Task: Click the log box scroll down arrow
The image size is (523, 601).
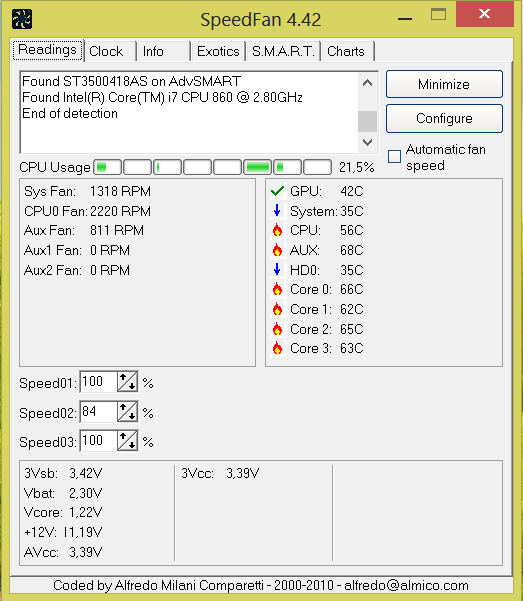Action: [367, 143]
